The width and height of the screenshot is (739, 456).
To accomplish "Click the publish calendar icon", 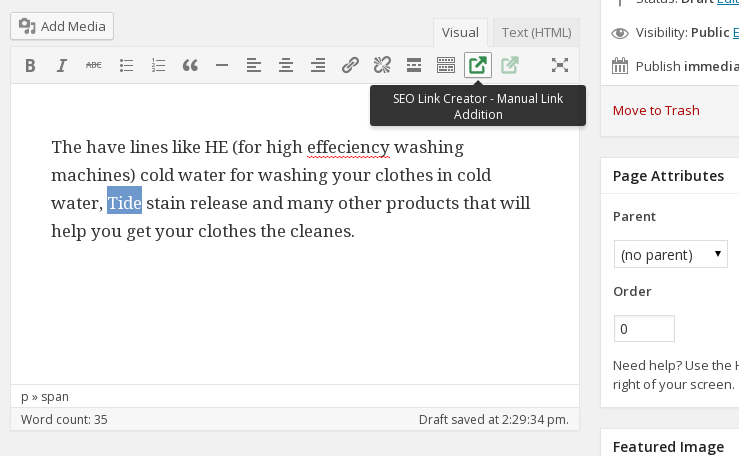I will (620, 66).
